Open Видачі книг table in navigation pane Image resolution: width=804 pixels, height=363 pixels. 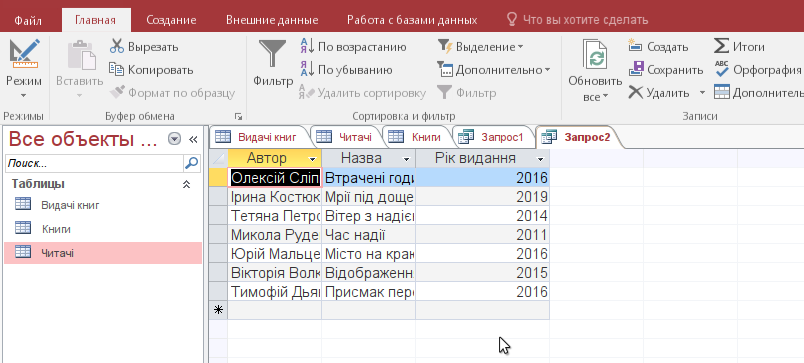(x=103, y=206)
